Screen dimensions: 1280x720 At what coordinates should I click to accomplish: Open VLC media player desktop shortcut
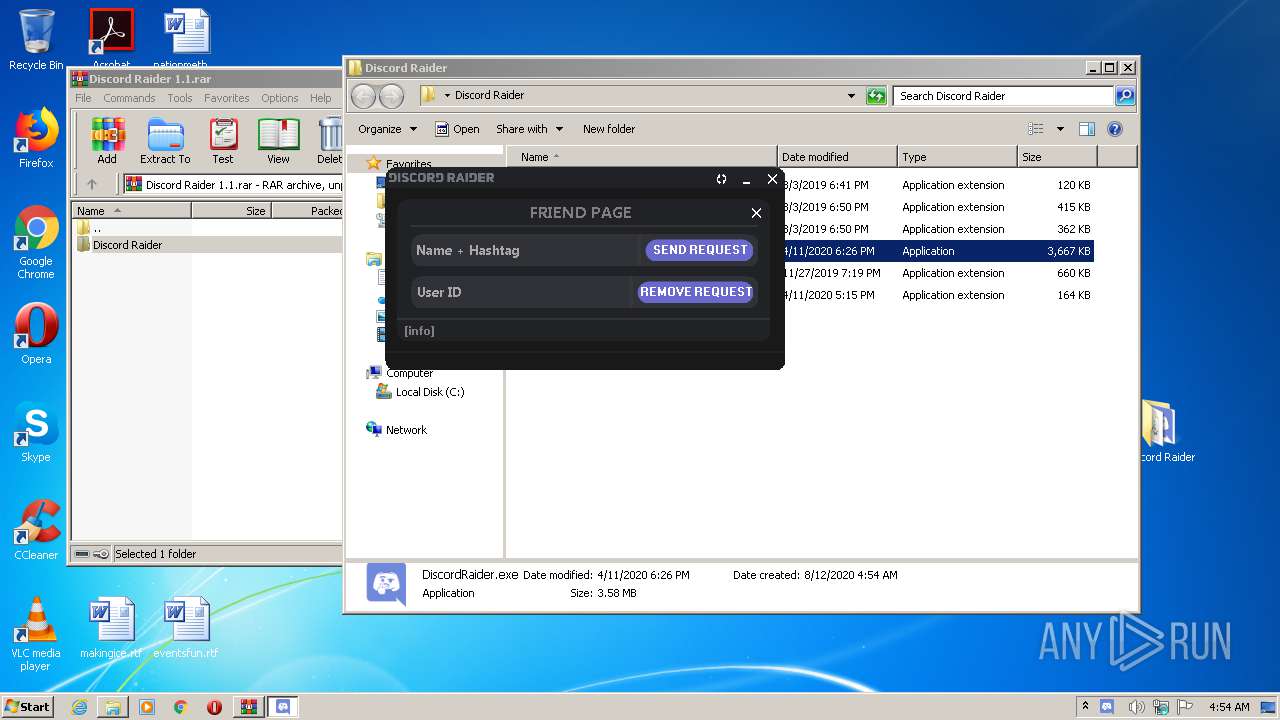(36, 634)
